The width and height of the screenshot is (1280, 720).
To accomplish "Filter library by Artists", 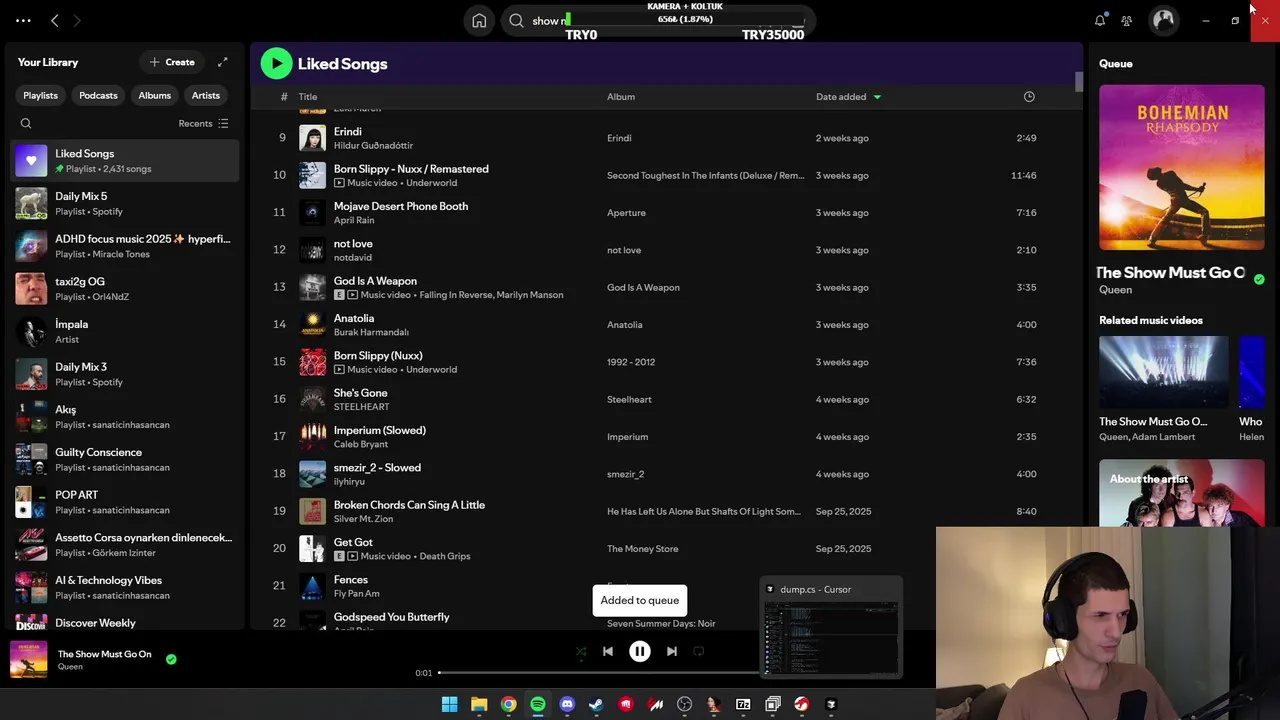I will point(206,95).
